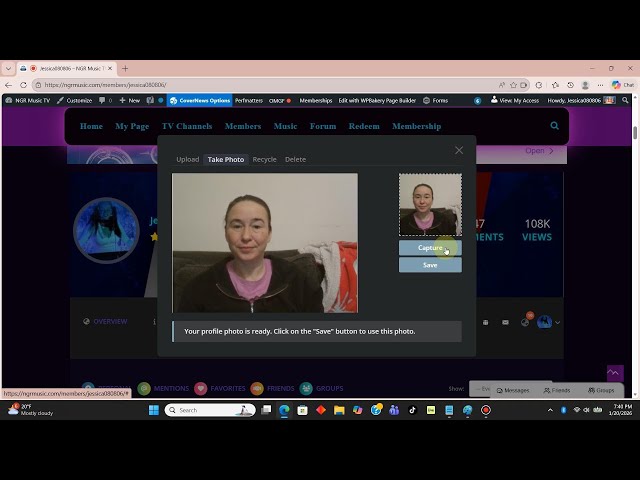Open the browser profile icon
The image size is (640, 480).
[585, 85]
